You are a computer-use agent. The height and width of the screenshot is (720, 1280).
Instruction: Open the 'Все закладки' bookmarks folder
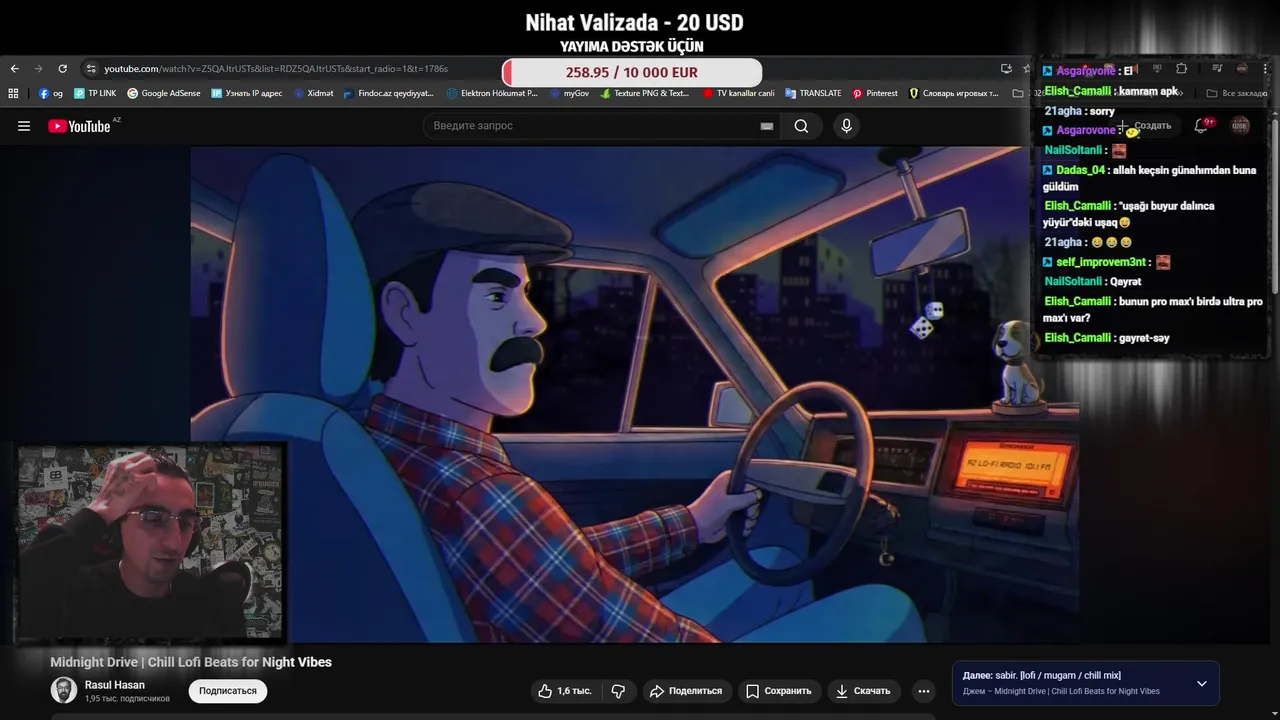pyautogui.click(x=1238, y=93)
